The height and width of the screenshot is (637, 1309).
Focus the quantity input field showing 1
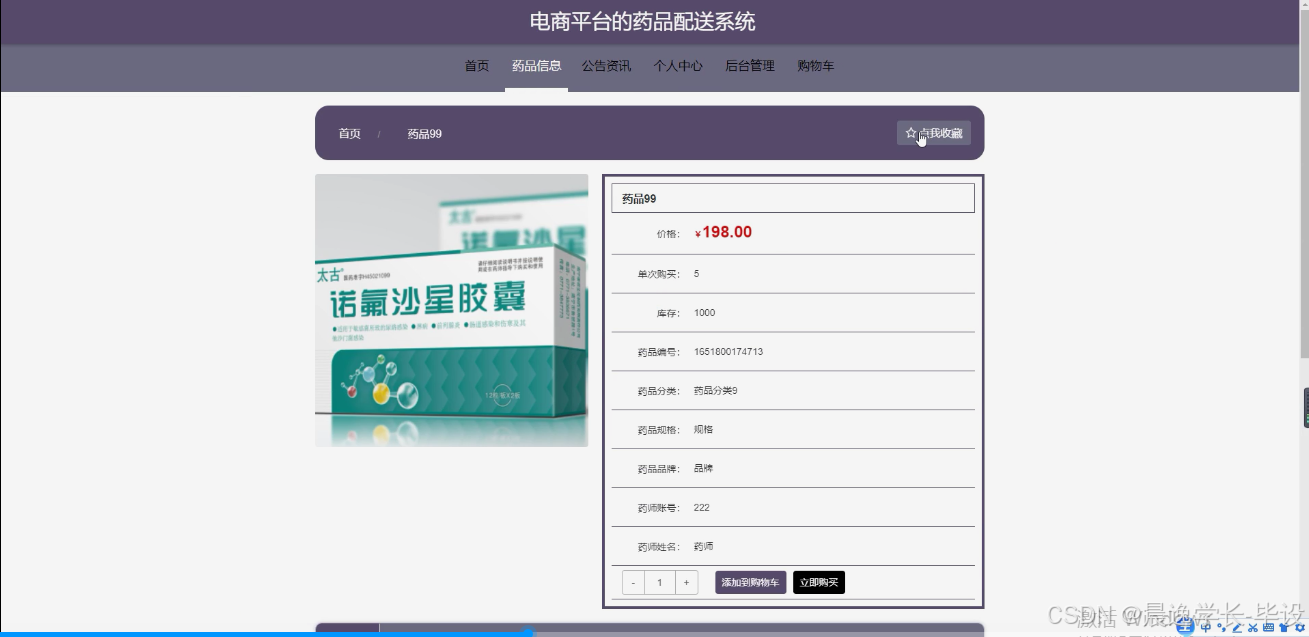tap(660, 583)
